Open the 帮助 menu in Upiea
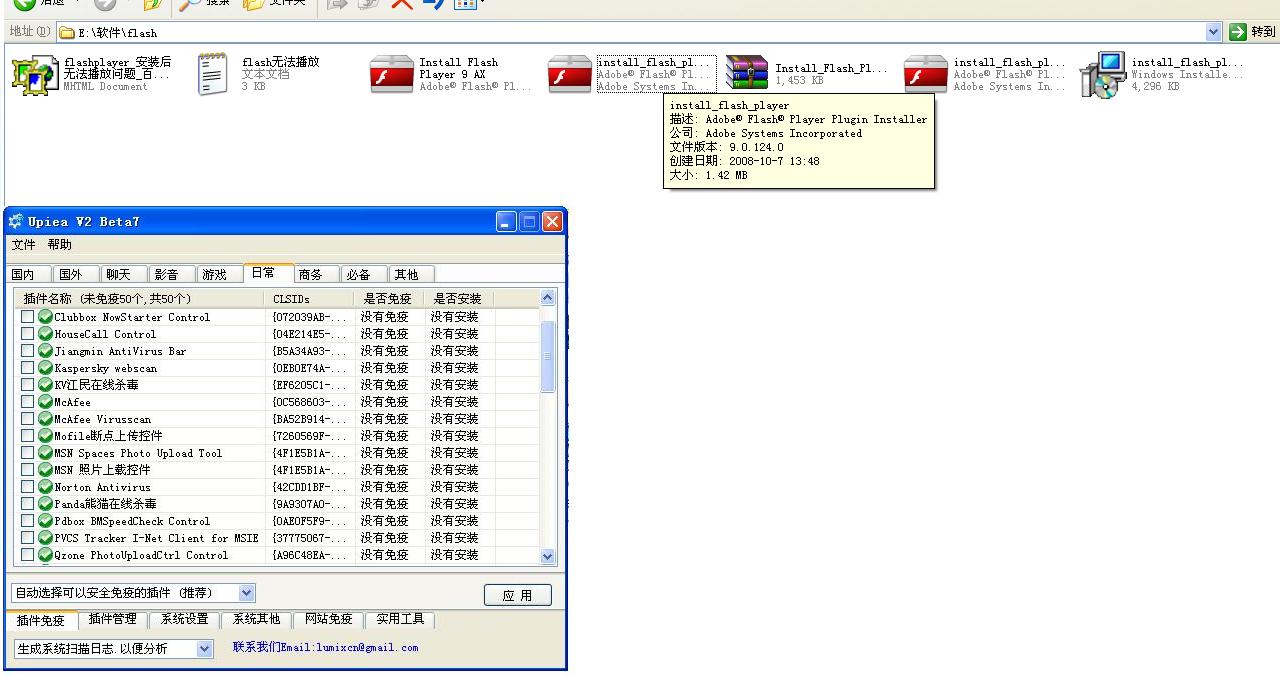1280x676 pixels. tap(60, 245)
